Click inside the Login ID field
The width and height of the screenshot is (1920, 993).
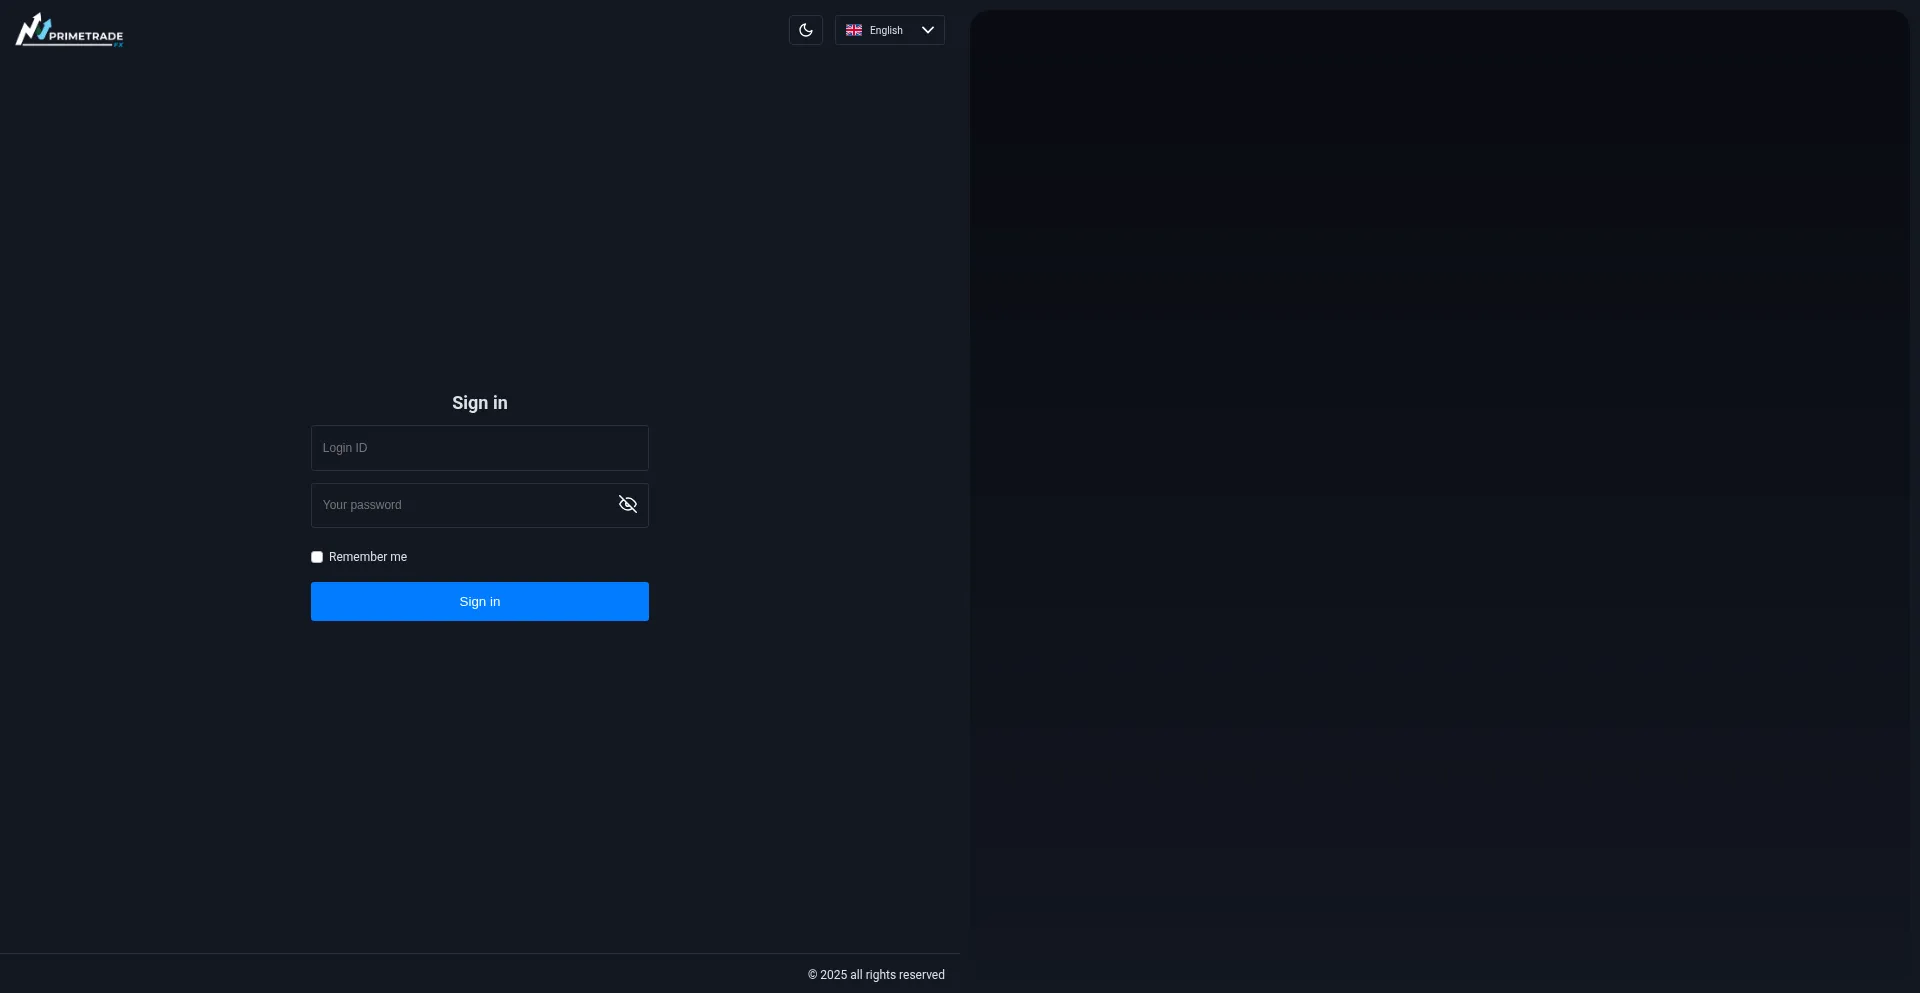[x=480, y=448]
